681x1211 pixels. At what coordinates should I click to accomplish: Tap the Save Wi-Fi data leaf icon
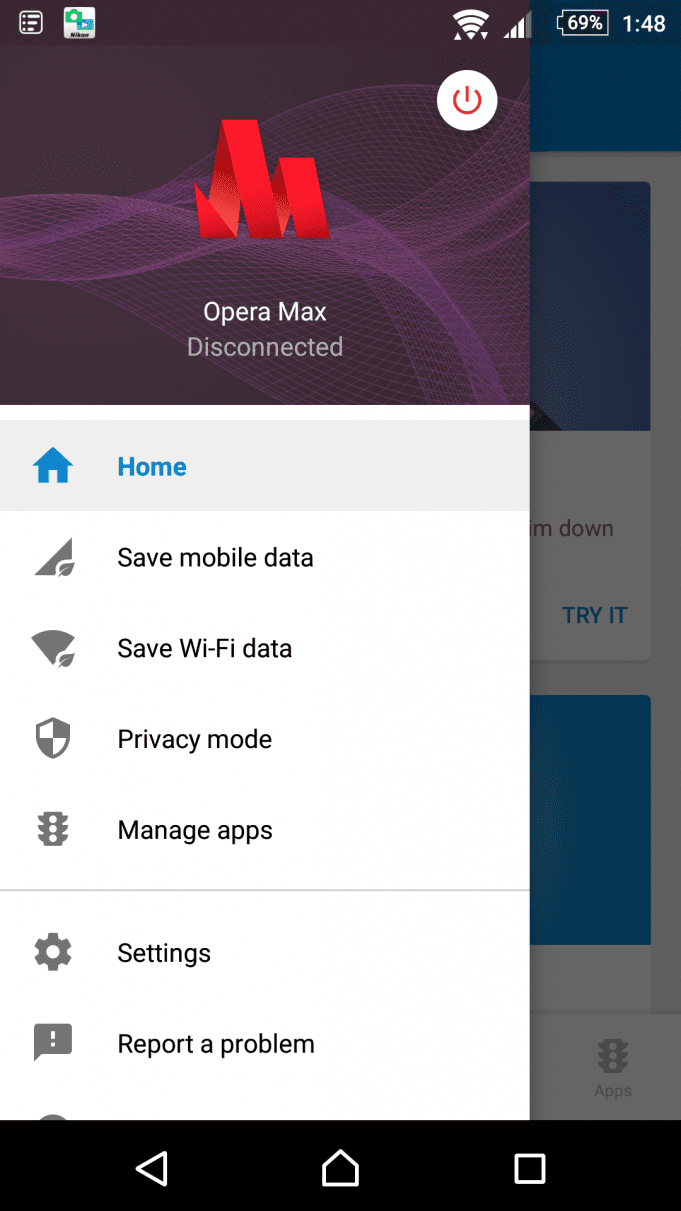coord(53,648)
